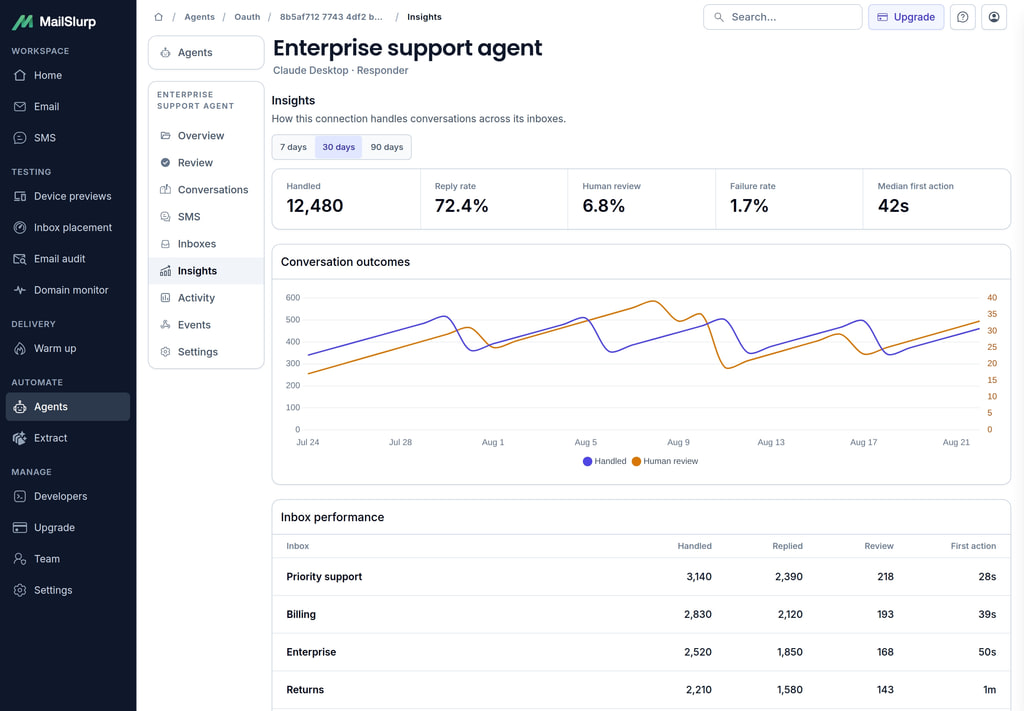
Task: Click the Review checkmark icon
Action: pos(165,163)
